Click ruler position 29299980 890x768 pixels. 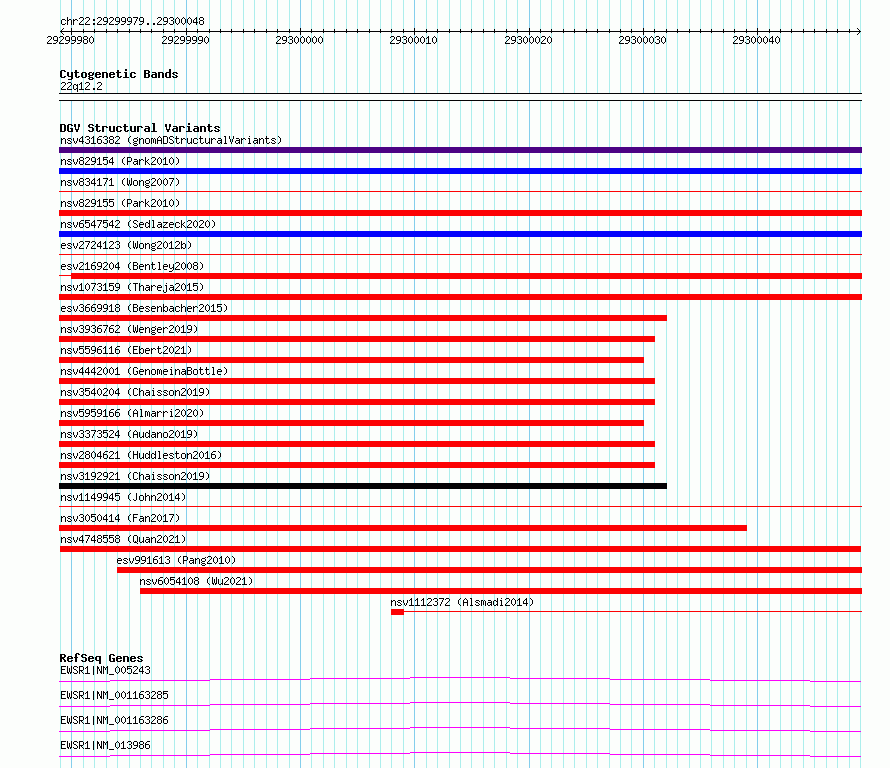pos(70,40)
